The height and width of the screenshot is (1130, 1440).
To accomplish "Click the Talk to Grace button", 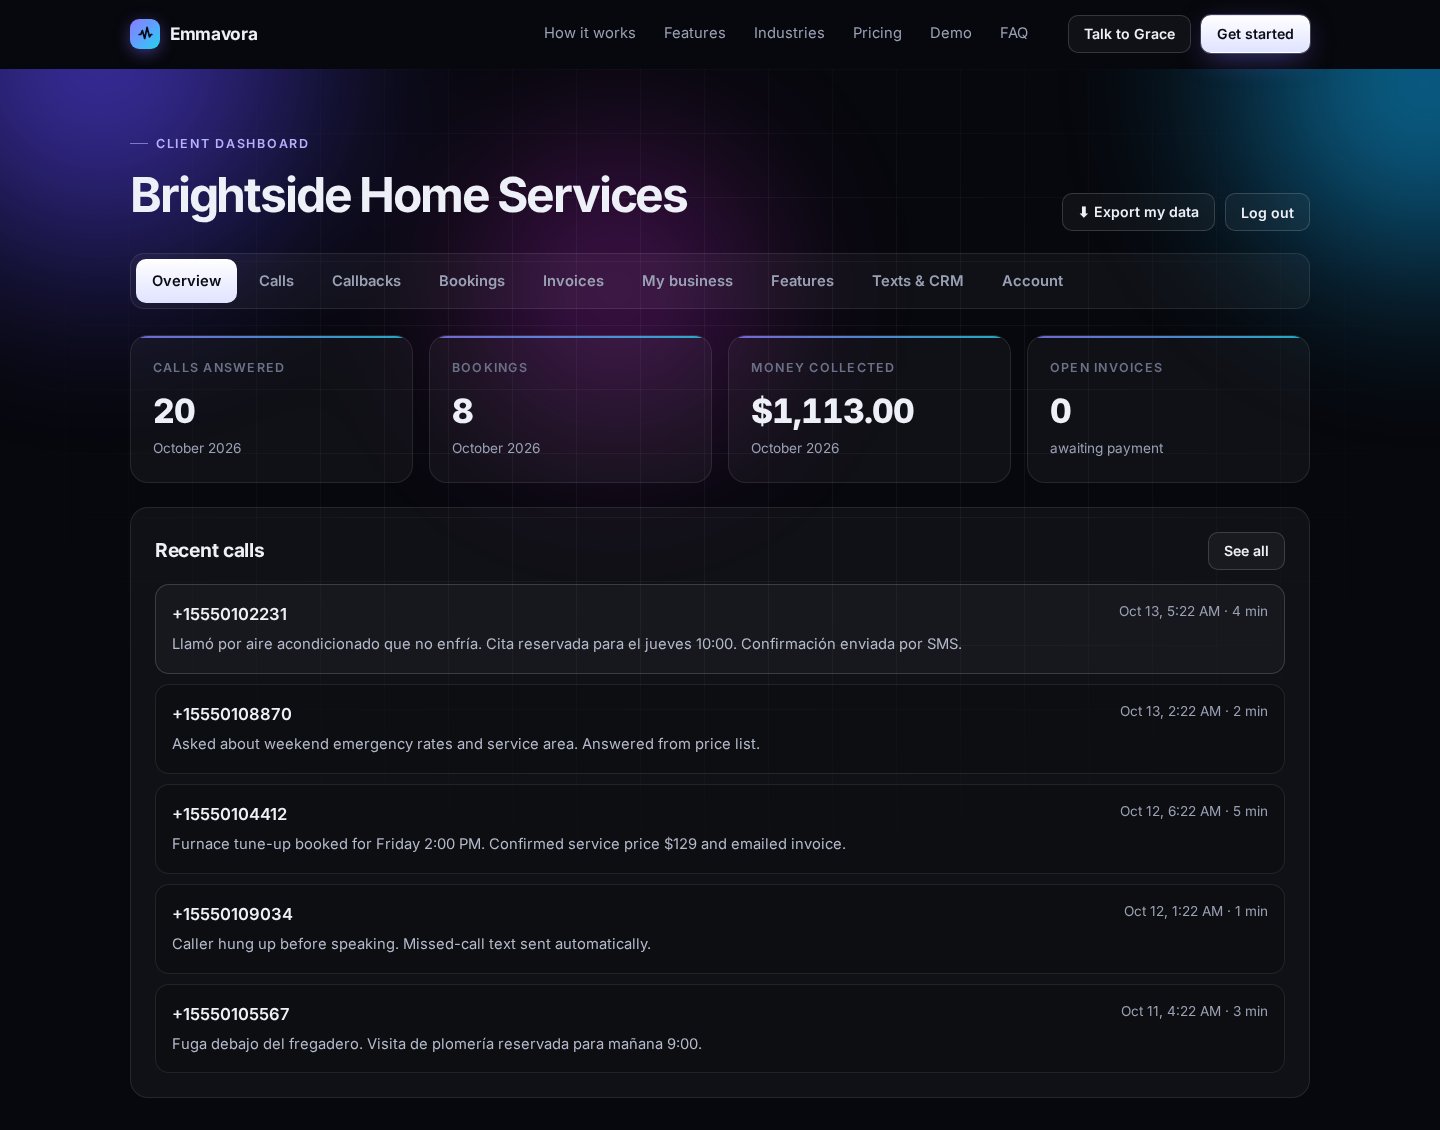I will point(1129,34).
